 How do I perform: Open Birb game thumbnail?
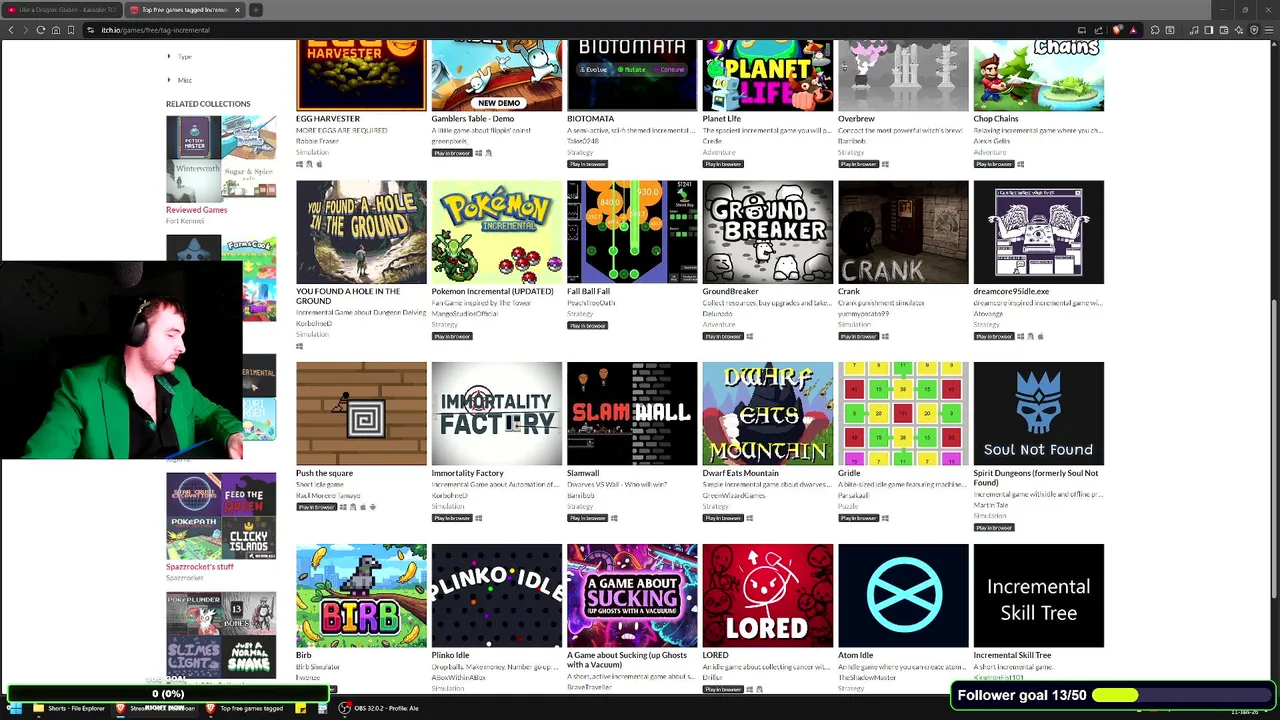click(x=361, y=596)
